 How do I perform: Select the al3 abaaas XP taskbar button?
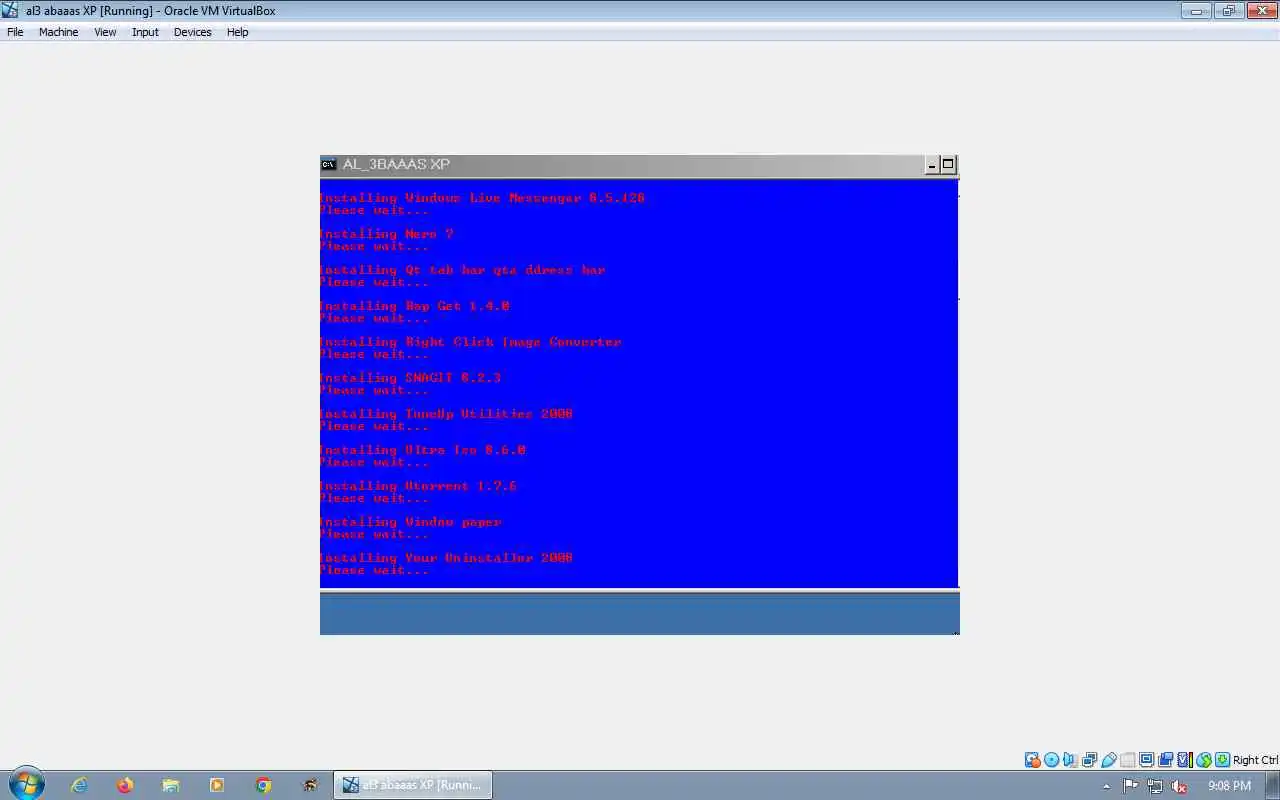413,785
